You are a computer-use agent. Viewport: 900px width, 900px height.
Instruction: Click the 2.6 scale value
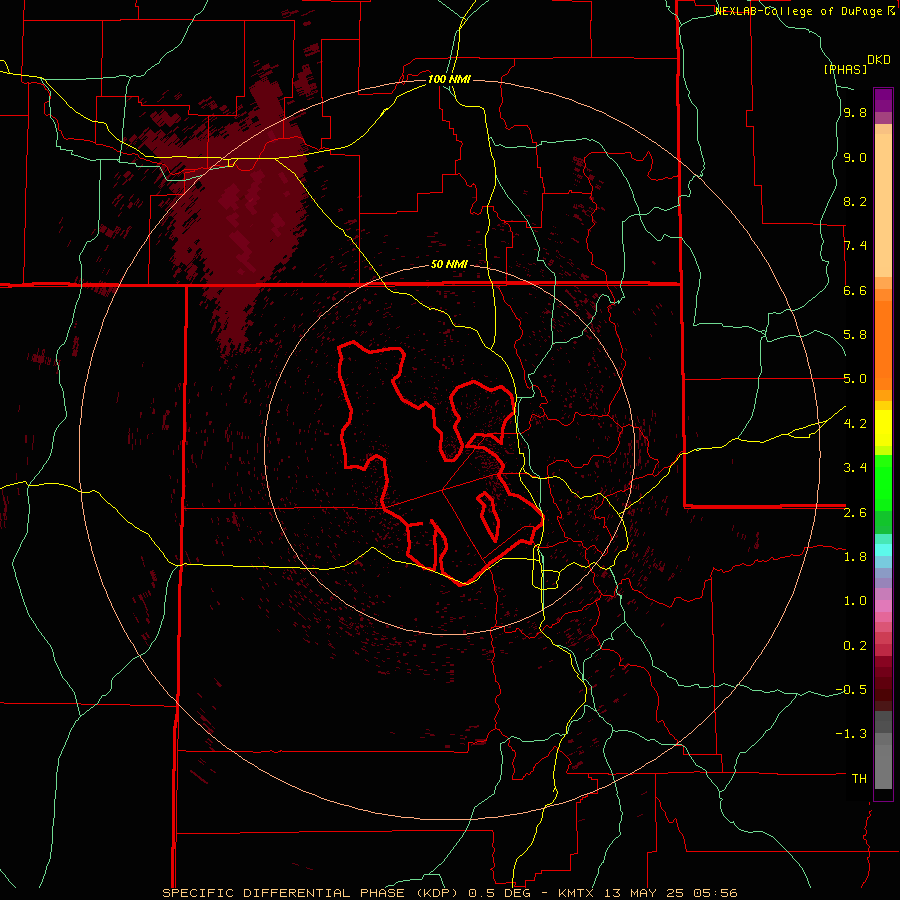[855, 512]
